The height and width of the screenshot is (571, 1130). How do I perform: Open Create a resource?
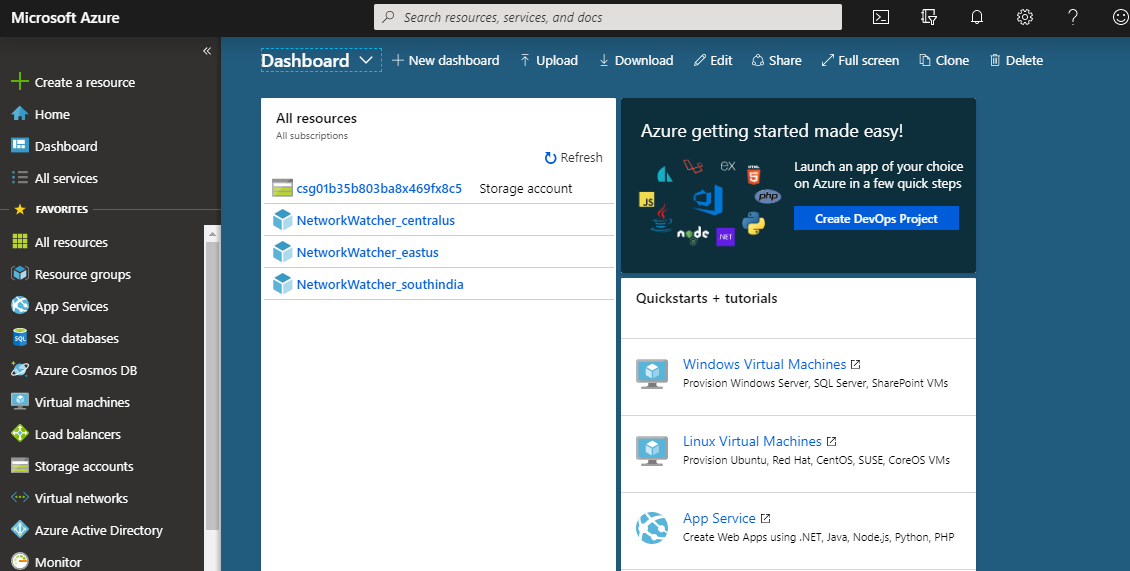pyautogui.click(x=85, y=82)
